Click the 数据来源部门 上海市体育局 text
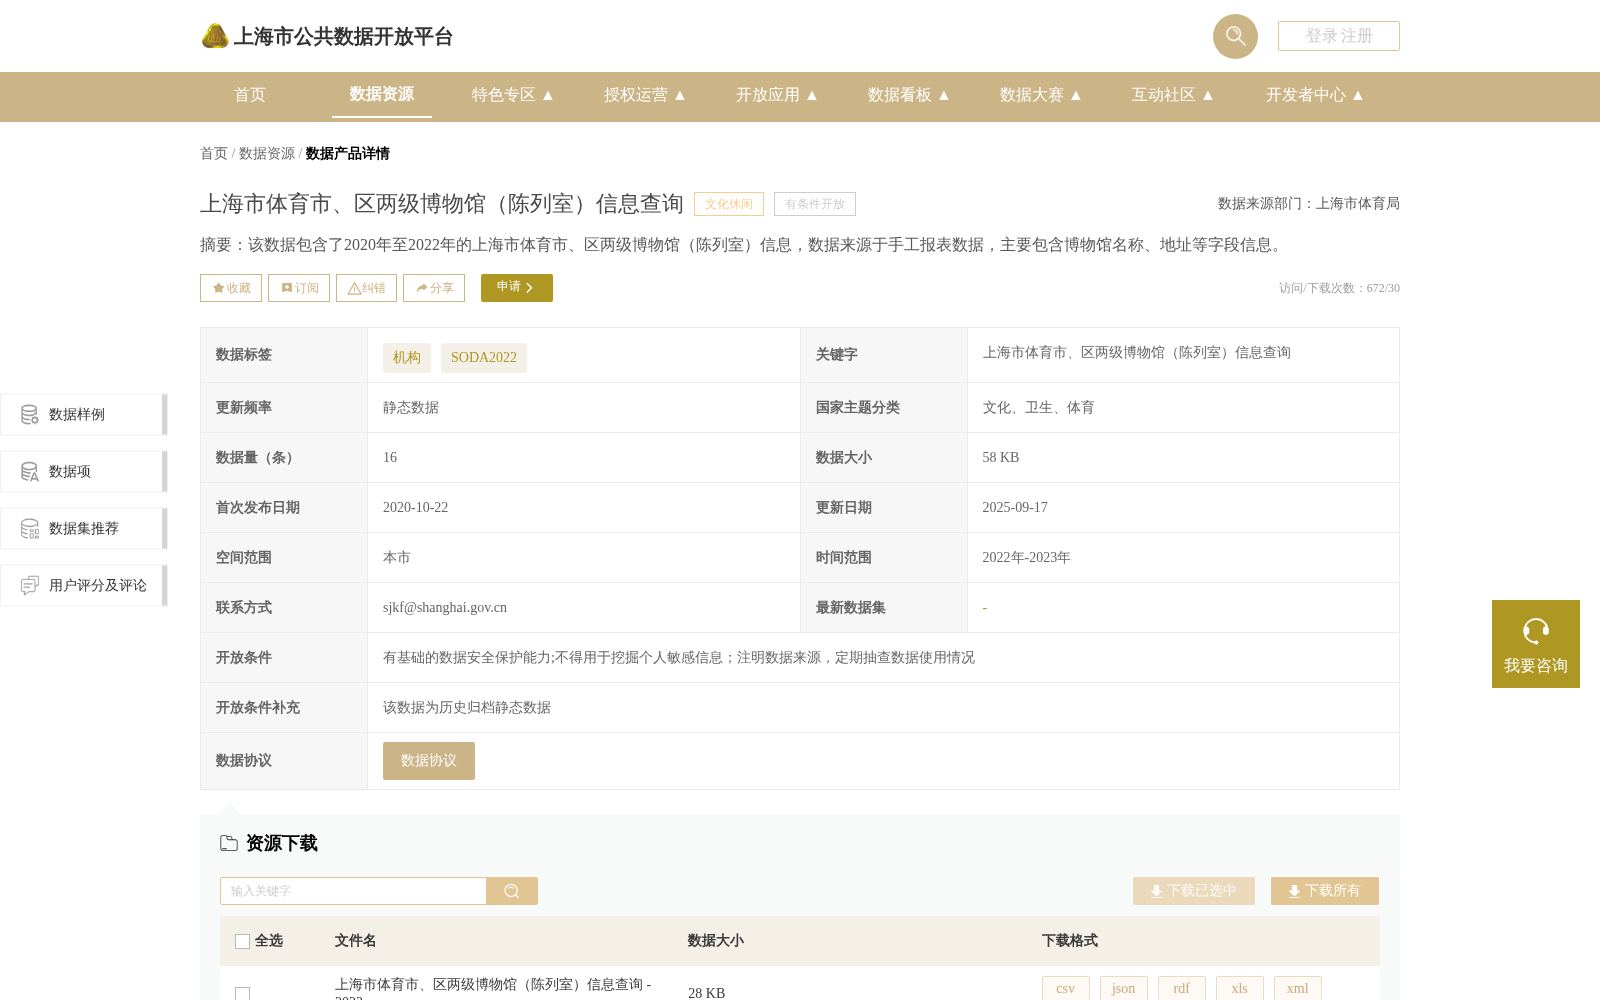The image size is (1600, 1000). click(1309, 204)
